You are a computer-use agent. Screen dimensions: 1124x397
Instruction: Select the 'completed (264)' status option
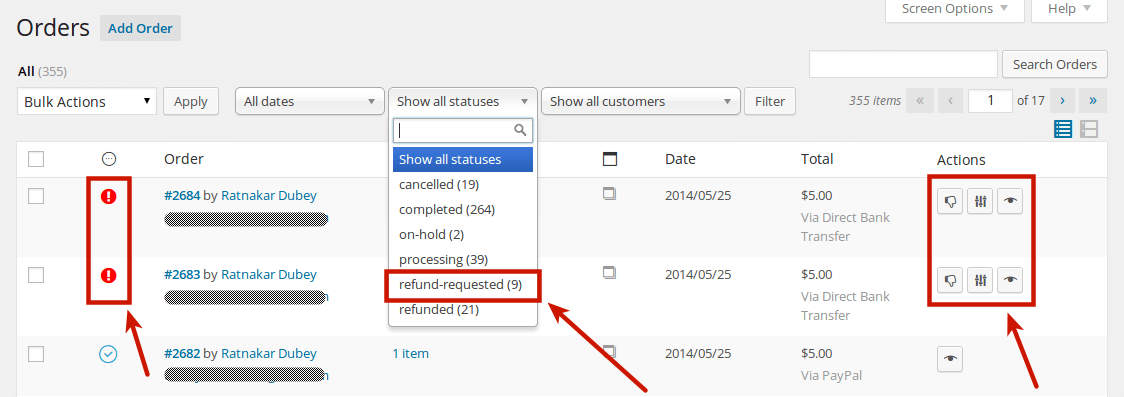tap(462, 209)
